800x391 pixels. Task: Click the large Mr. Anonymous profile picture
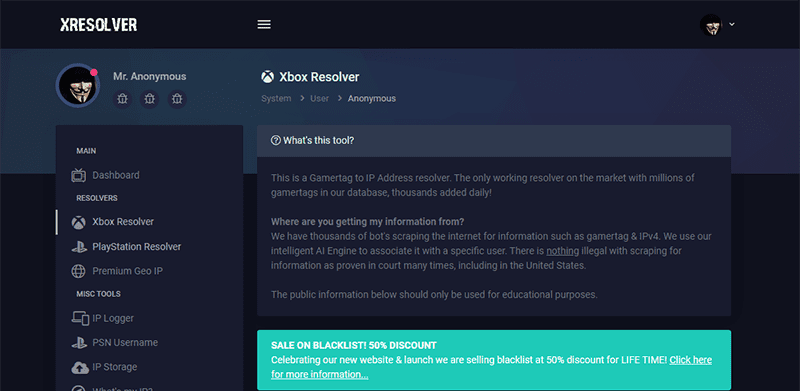(x=78, y=86)
